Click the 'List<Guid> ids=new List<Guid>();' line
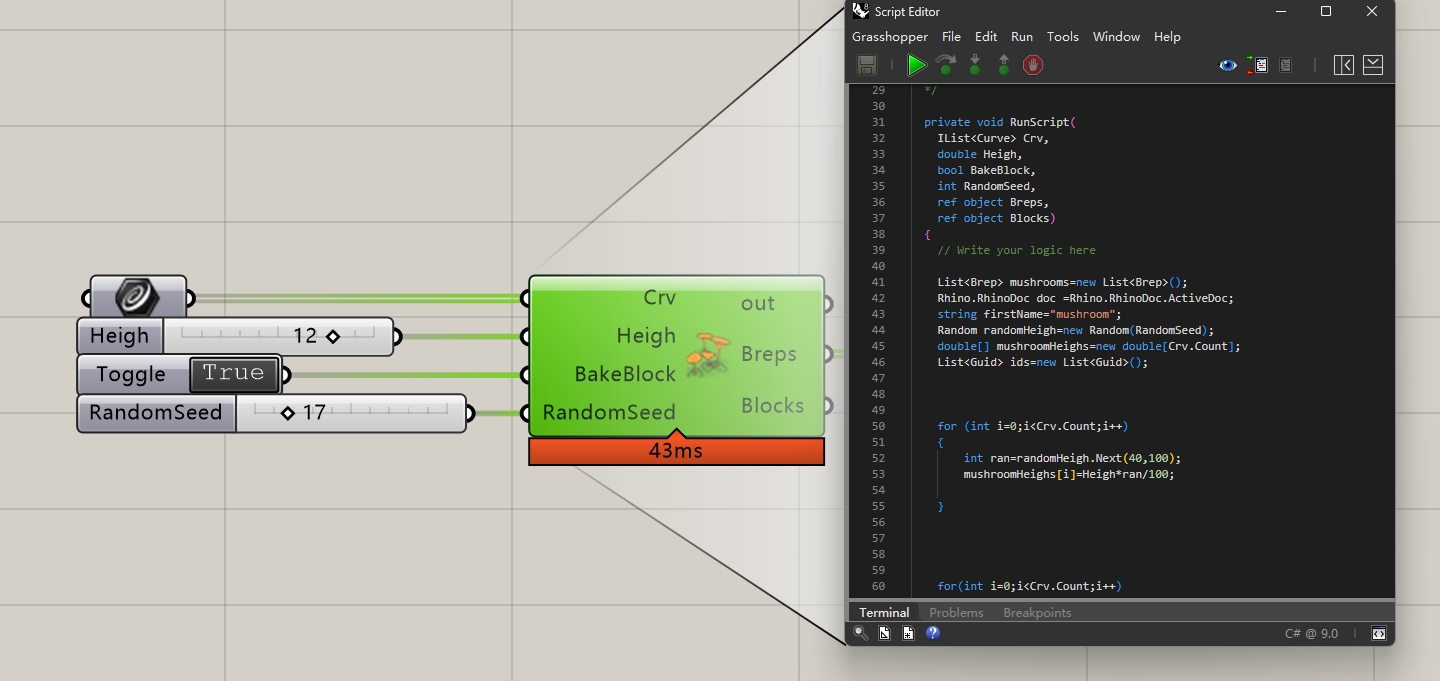The height and width of the screenshot is (681, 1440). click(x=1042, y=362)
